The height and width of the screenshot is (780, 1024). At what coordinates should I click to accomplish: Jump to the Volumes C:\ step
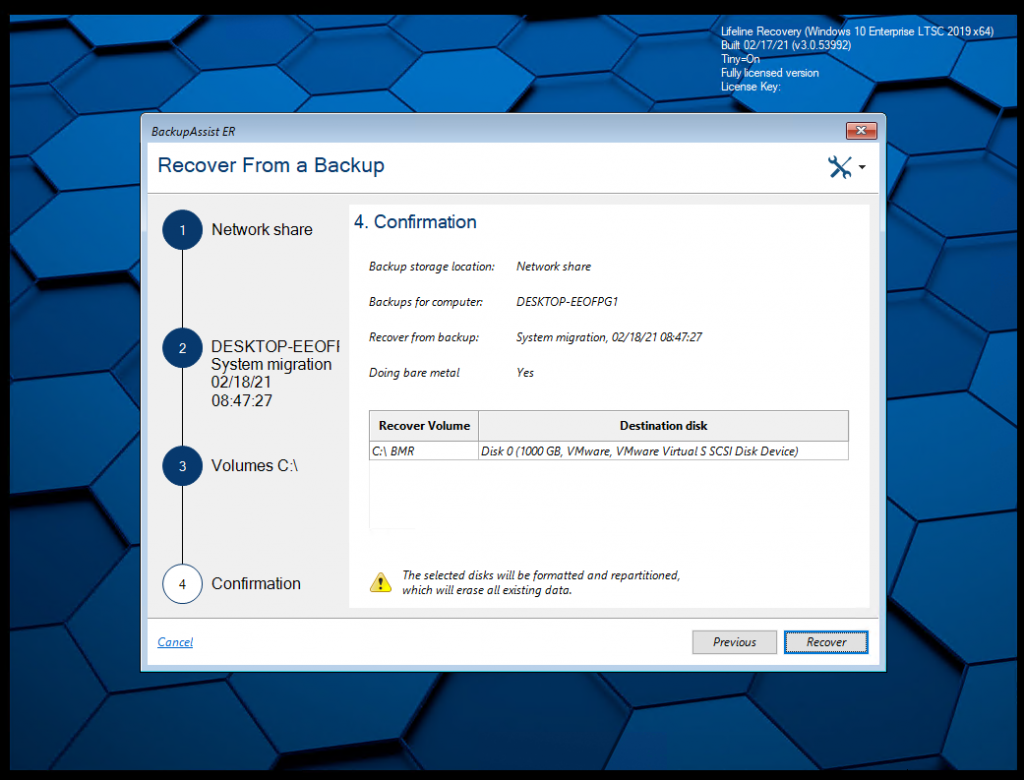[254, 466]
